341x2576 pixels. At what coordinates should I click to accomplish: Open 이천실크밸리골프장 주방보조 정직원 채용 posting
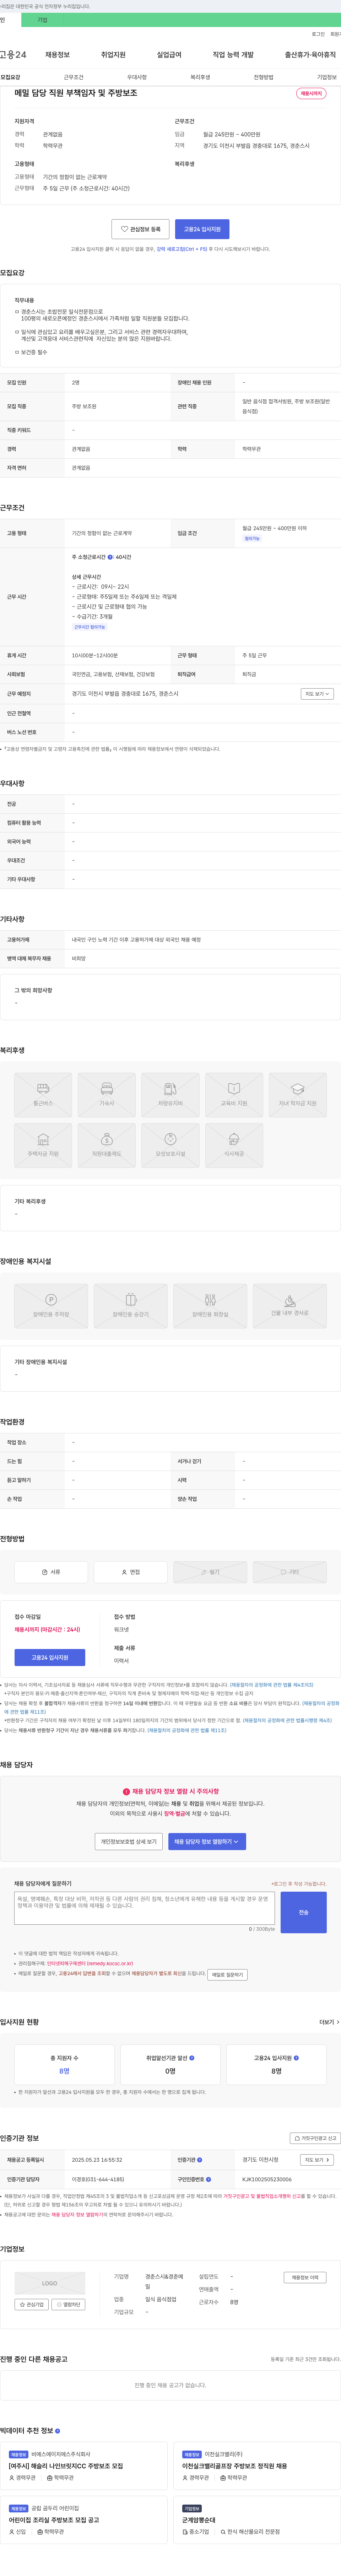click(234, 2466)
